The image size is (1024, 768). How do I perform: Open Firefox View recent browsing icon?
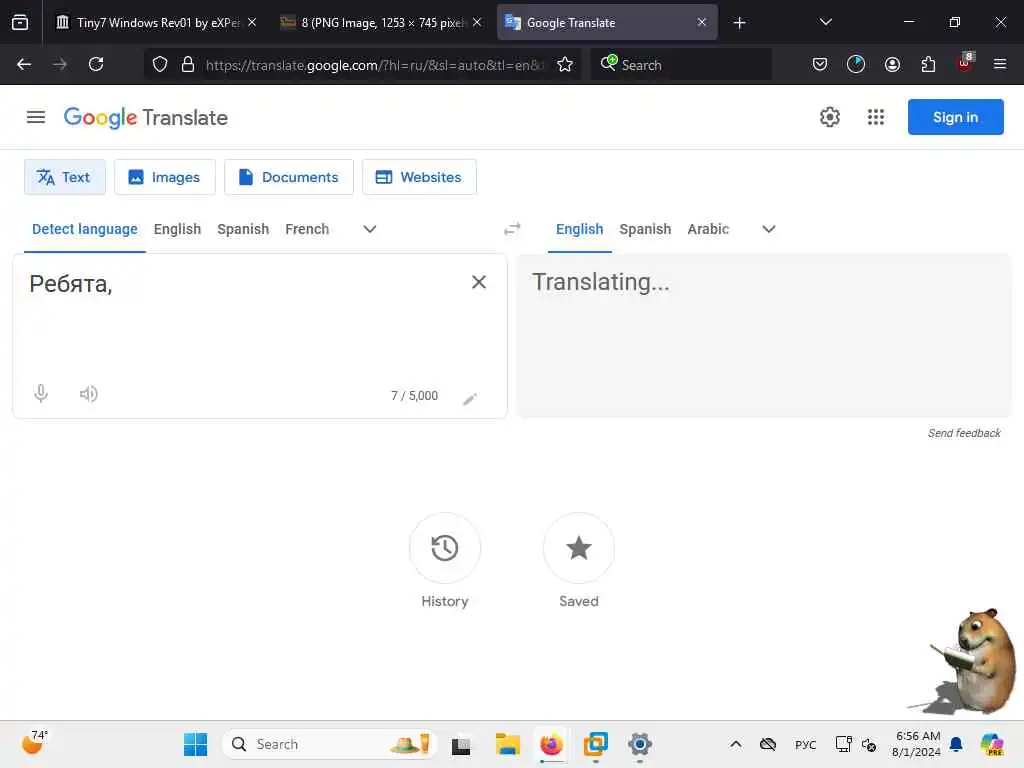[x=20, y=22]
